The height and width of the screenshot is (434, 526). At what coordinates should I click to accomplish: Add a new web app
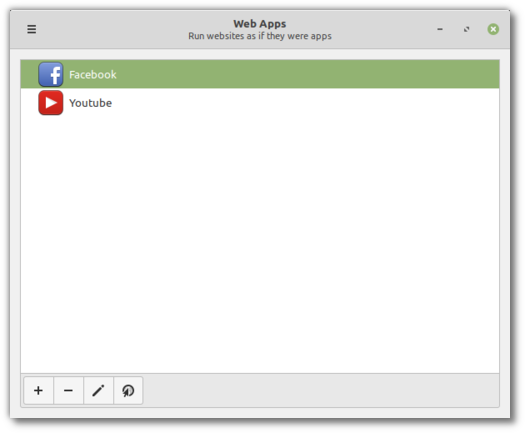click(38, 390)
